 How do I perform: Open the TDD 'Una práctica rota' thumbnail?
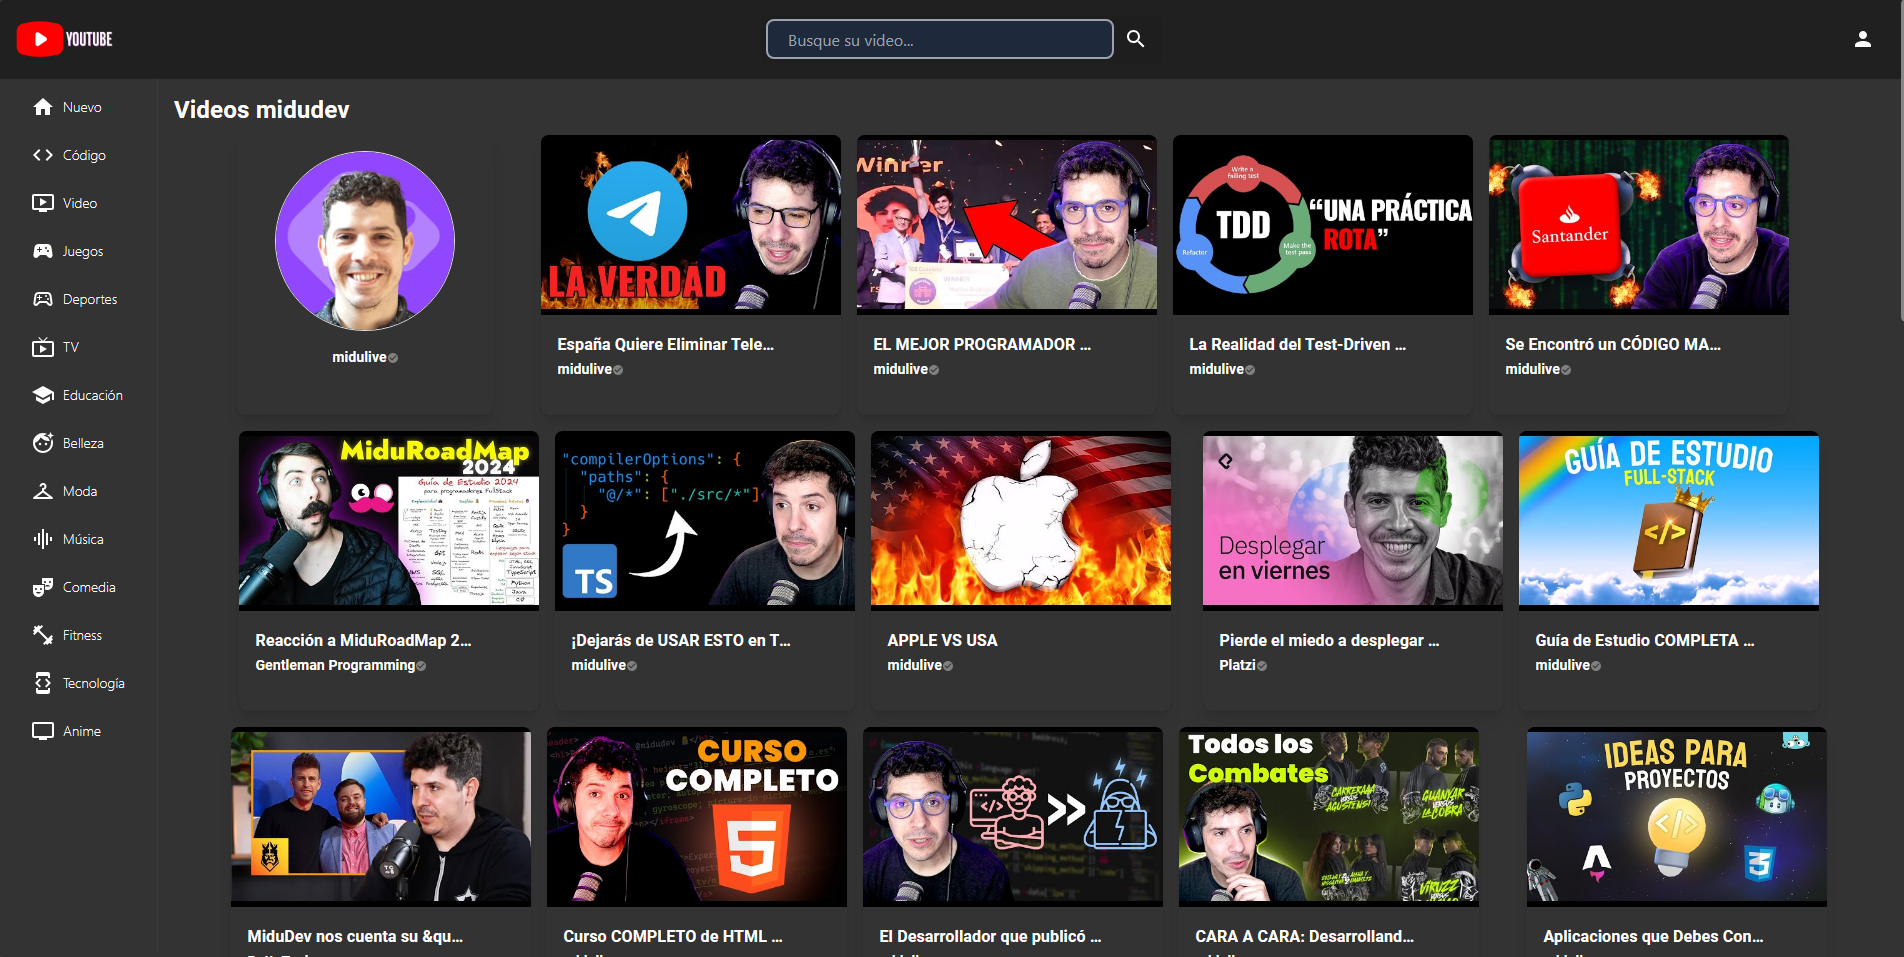pos(1323,225)
